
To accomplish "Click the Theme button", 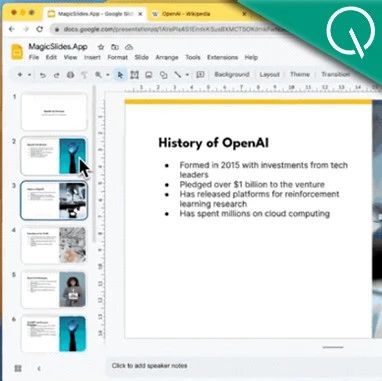I will coord(300,74).
